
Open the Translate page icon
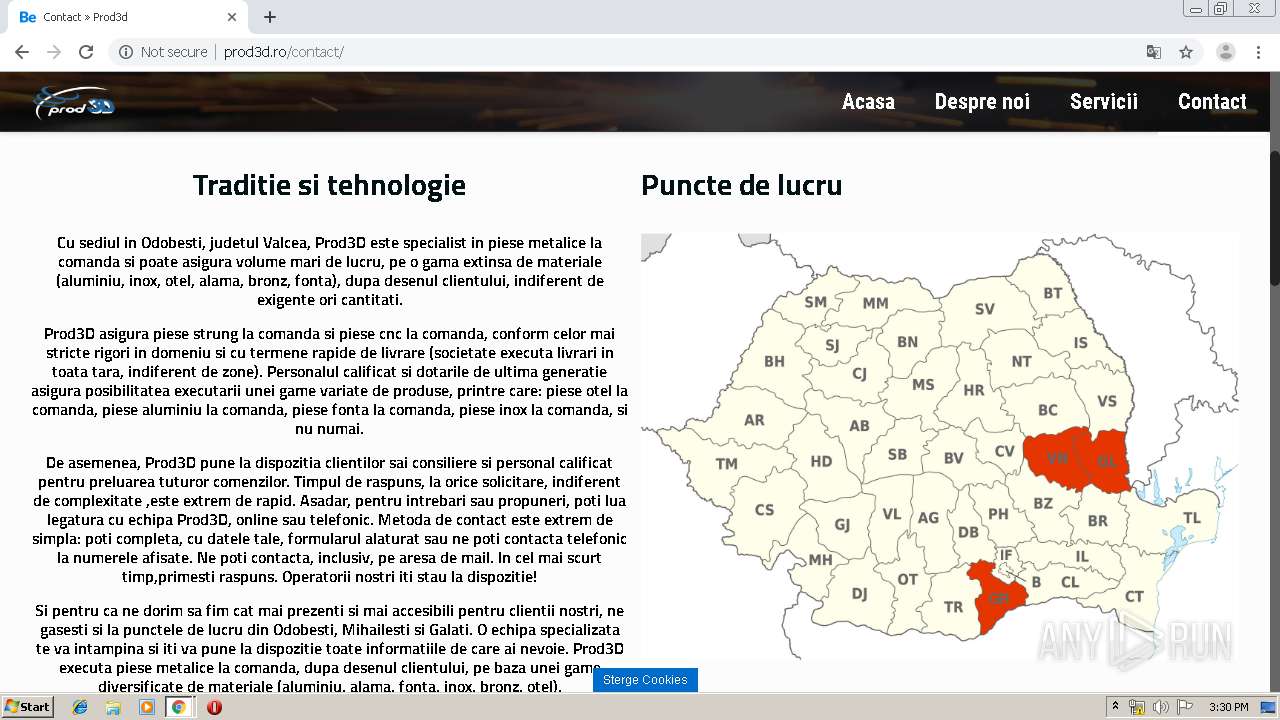pyautogui.click(x=1153, y=52)
